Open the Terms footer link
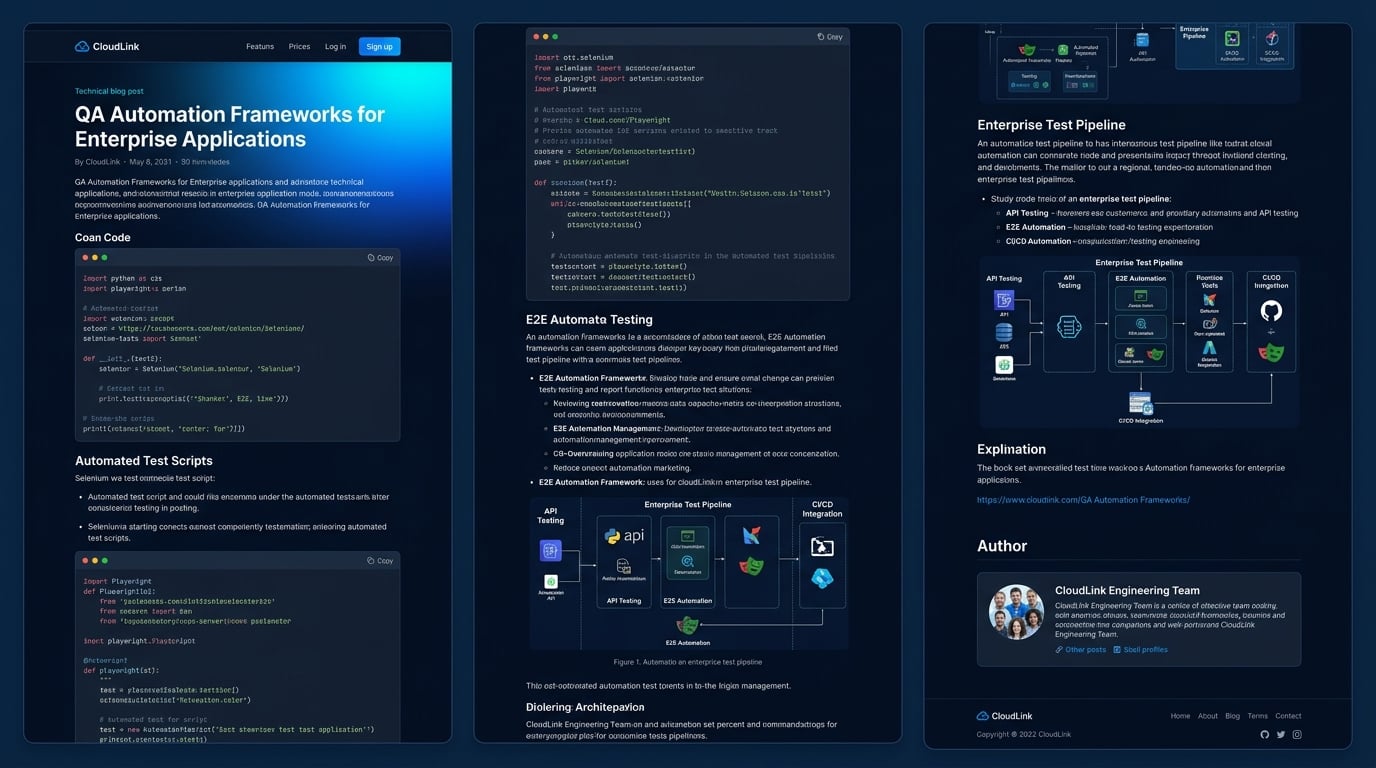This screenshot has width=1376, height=768. 1257,716
